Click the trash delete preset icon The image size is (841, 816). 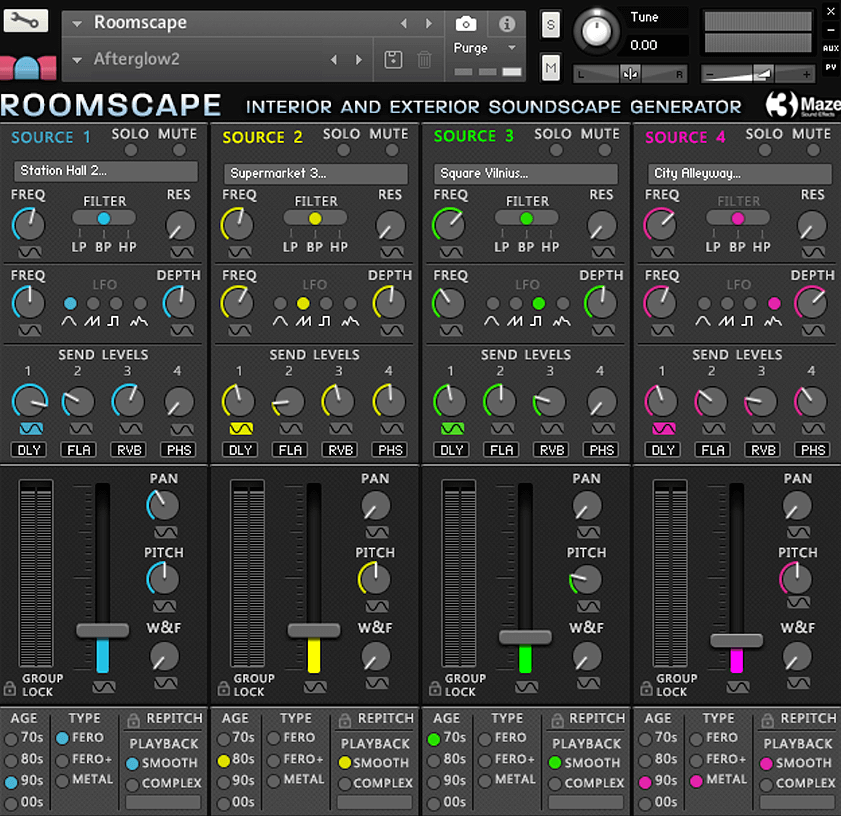point(424,60)
